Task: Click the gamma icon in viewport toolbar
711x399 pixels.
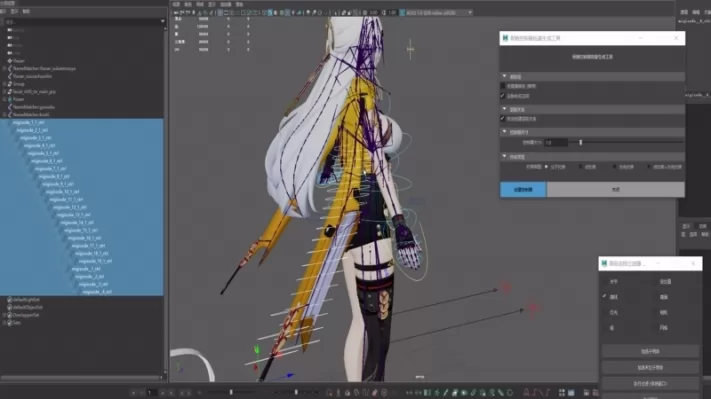Action: click(385, 13)
